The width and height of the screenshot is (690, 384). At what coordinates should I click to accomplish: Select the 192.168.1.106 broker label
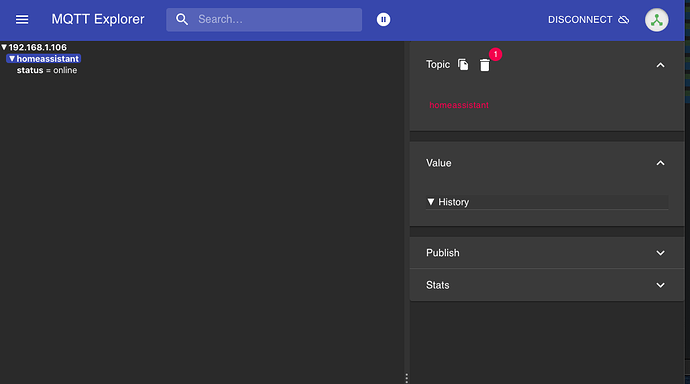[x=37, y=47]
